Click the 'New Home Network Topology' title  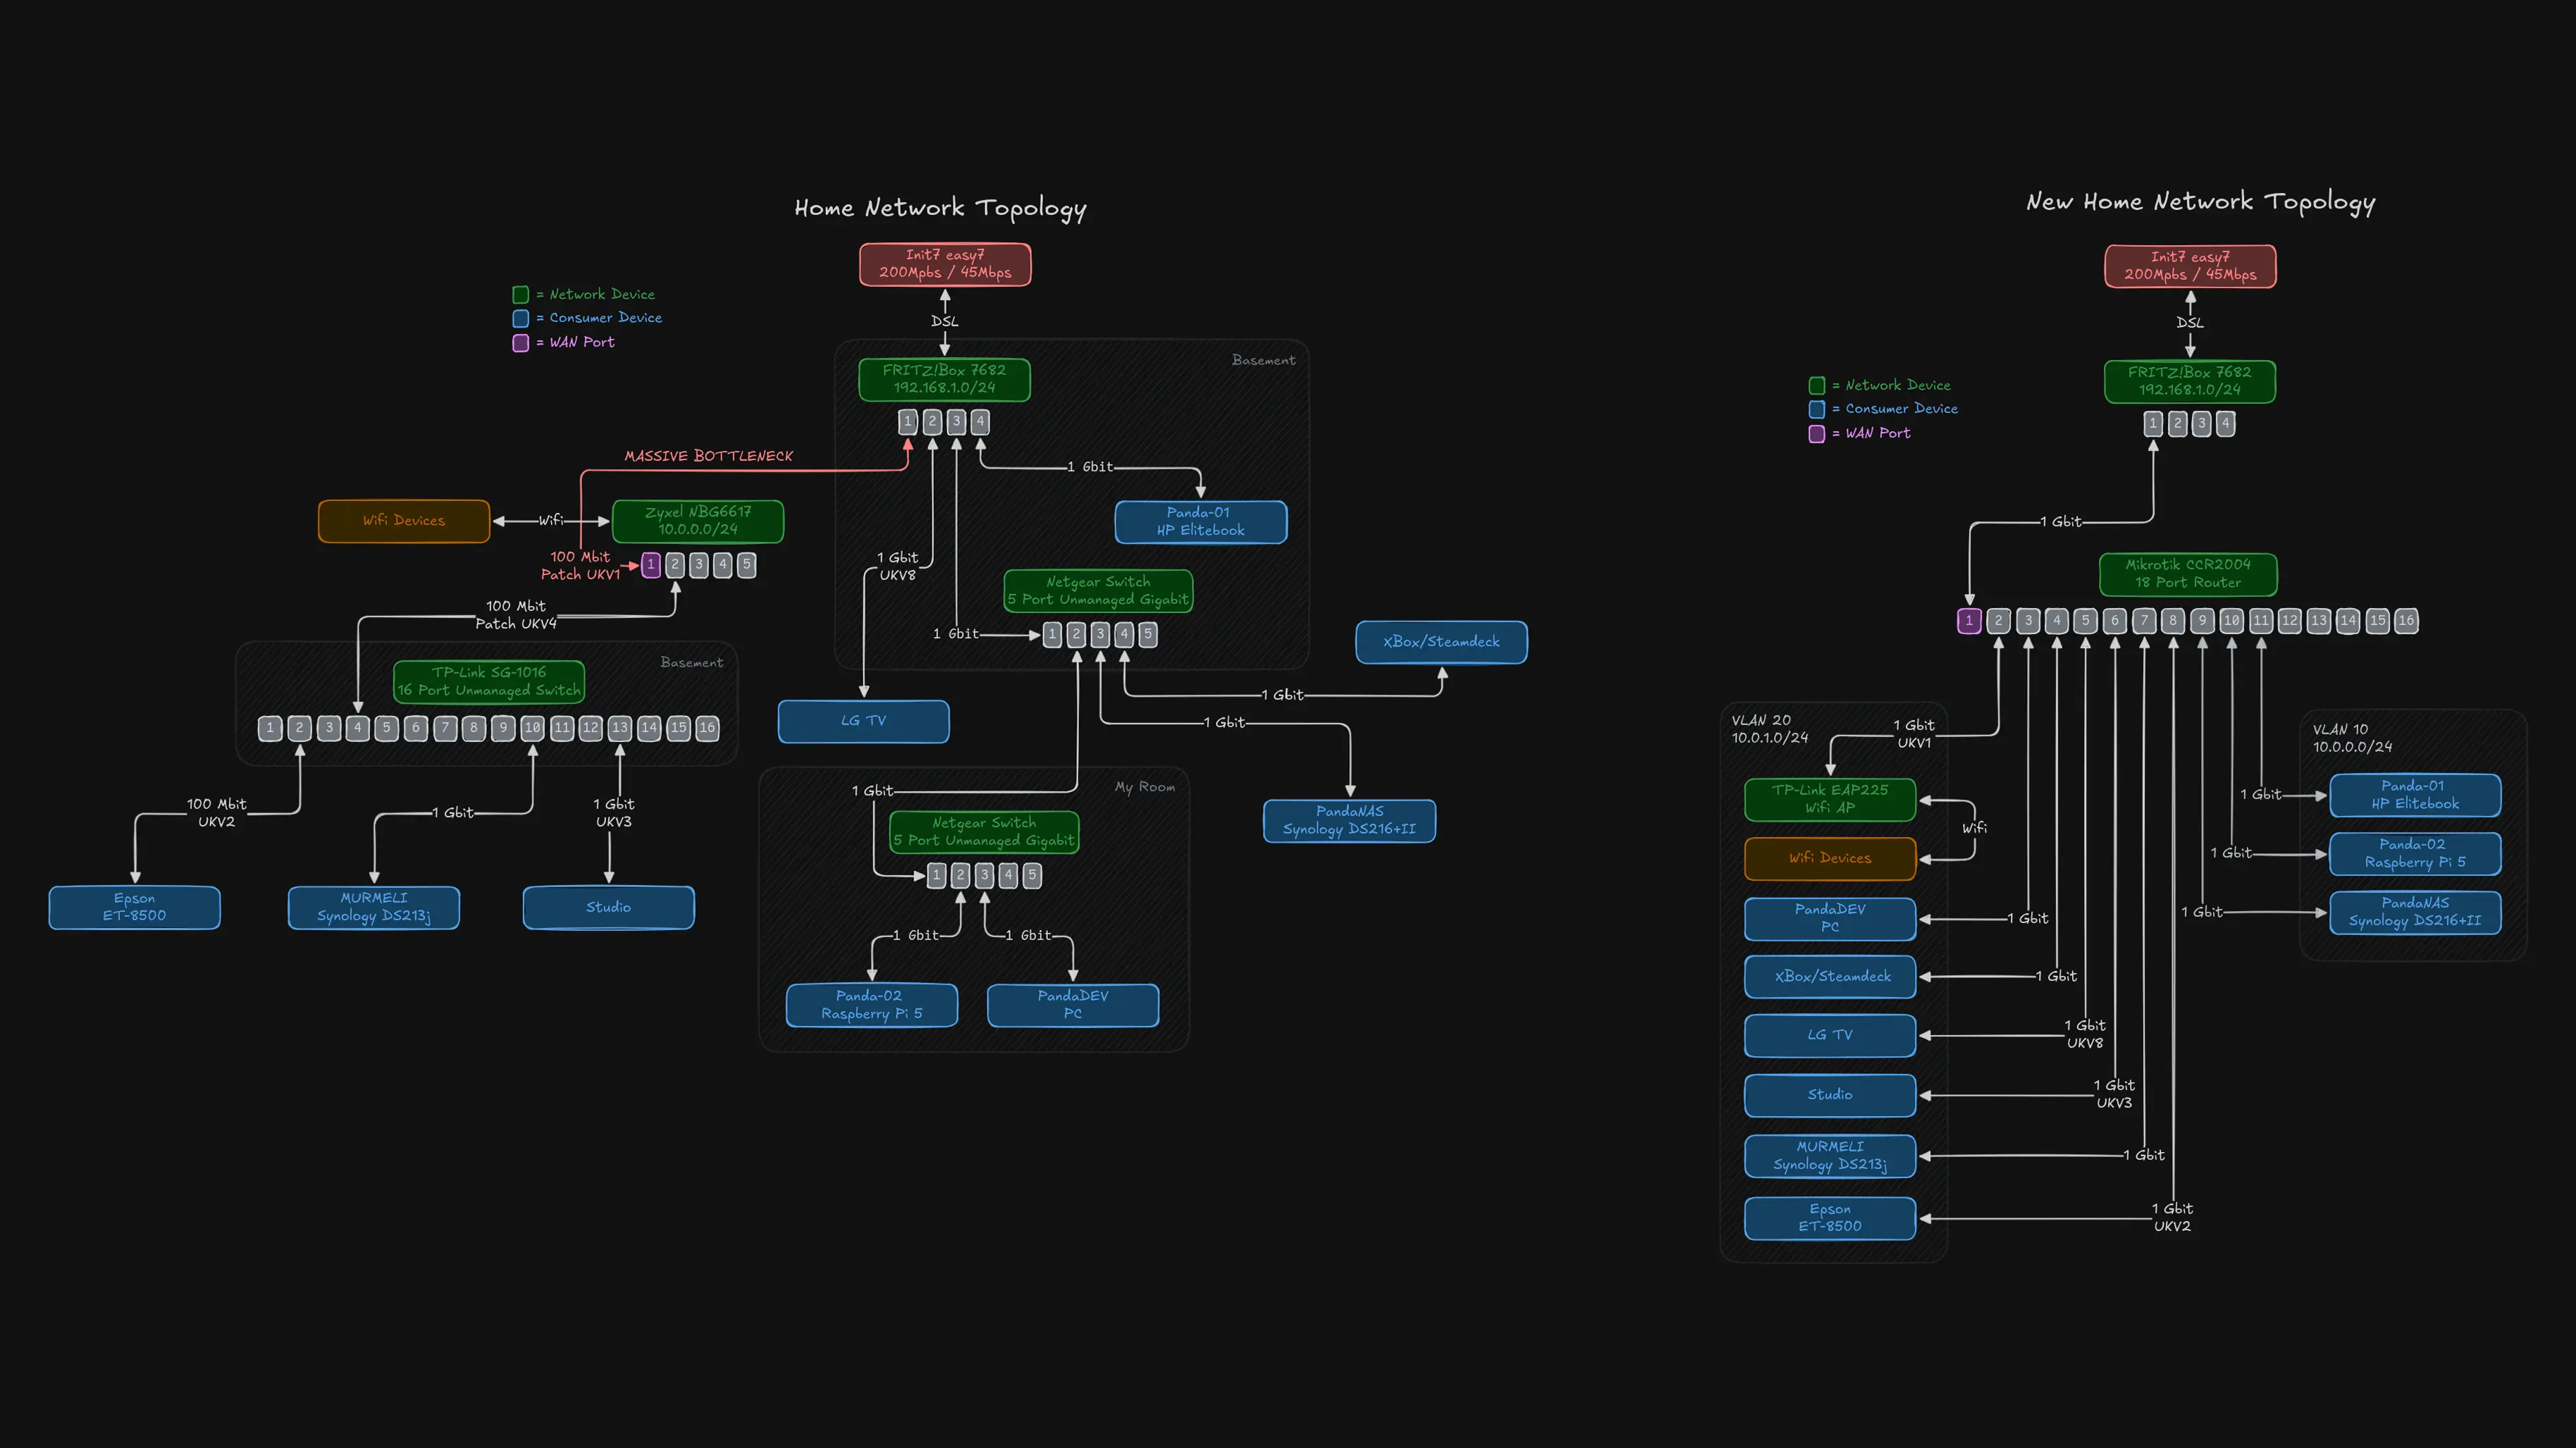click(2200, 202)
